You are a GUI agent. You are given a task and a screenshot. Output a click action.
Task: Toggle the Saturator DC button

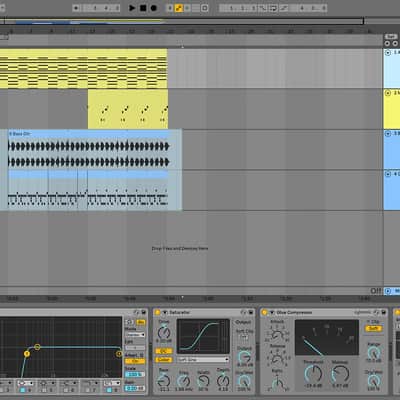(x=164, y=351)
